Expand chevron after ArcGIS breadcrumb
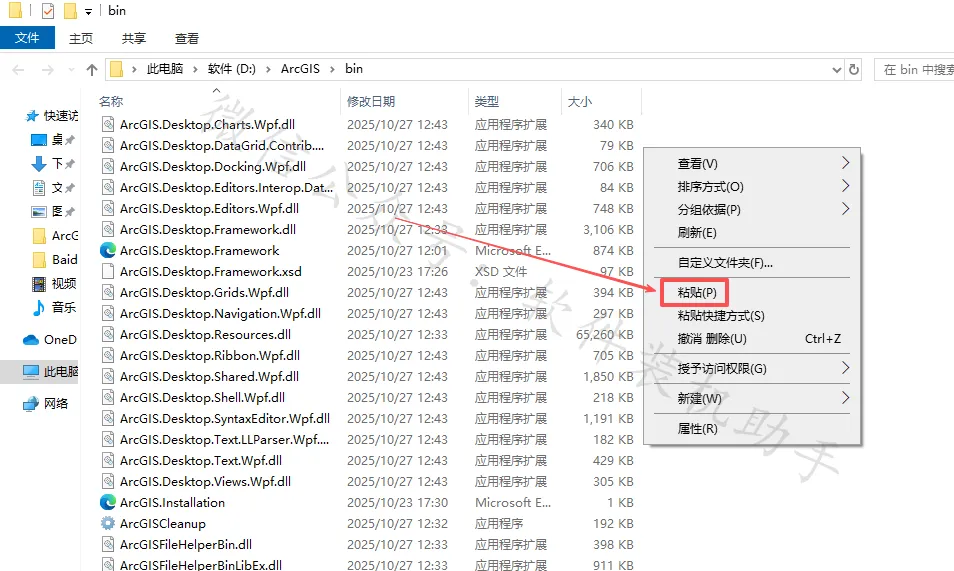 click(332, 69)
